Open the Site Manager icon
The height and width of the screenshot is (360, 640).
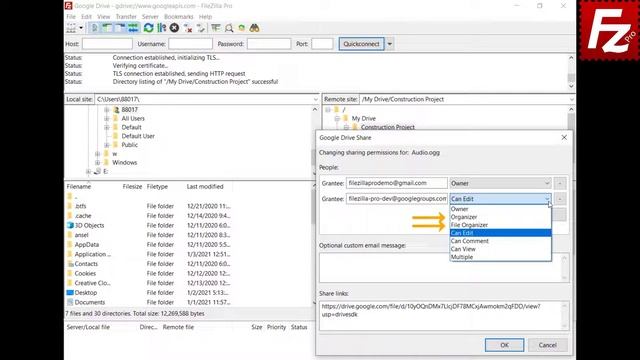pos(71,28)
